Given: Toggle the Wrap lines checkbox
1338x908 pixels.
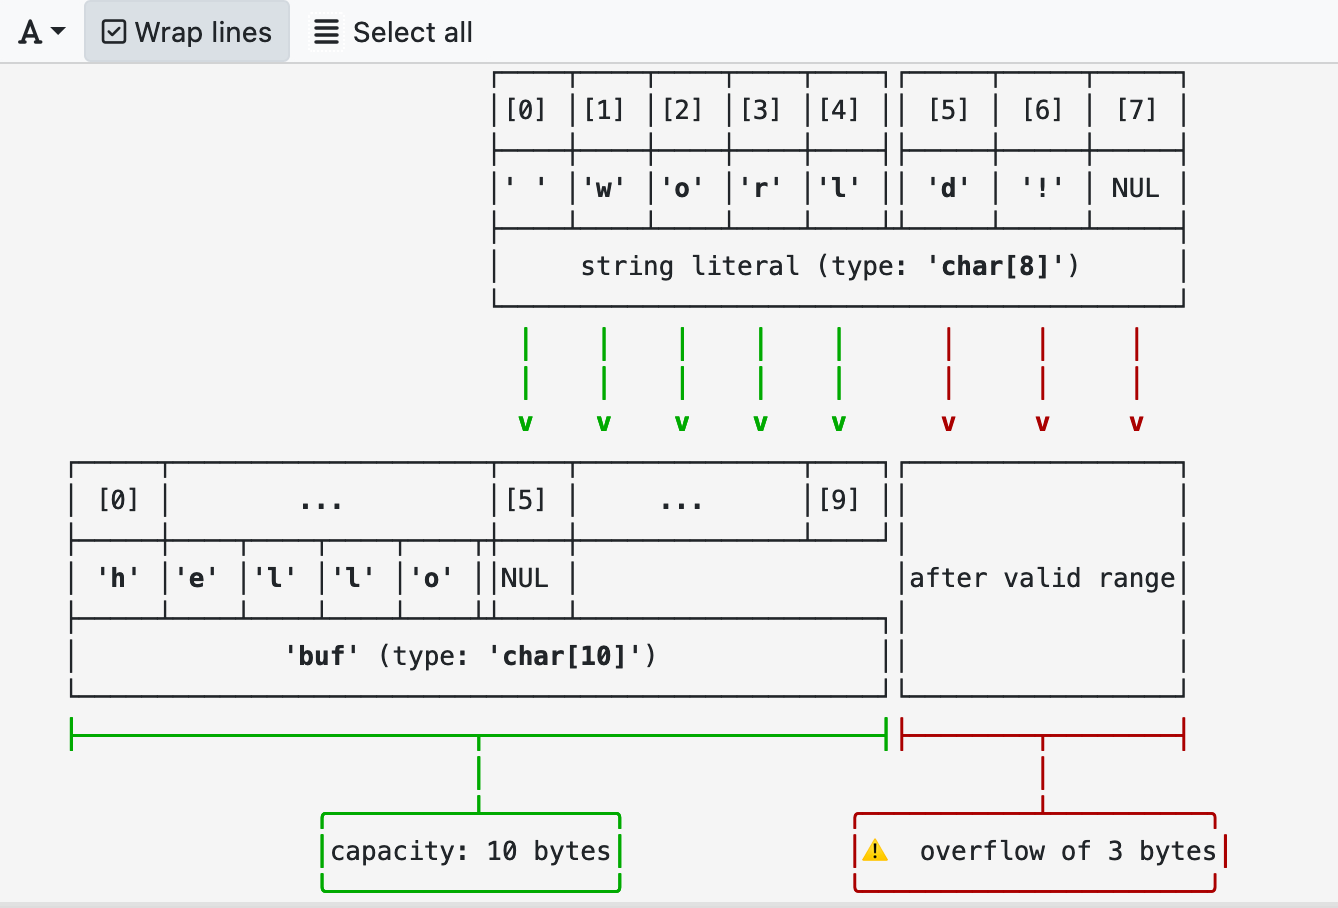Looking at the screenshot, I should tap(187, 32).
